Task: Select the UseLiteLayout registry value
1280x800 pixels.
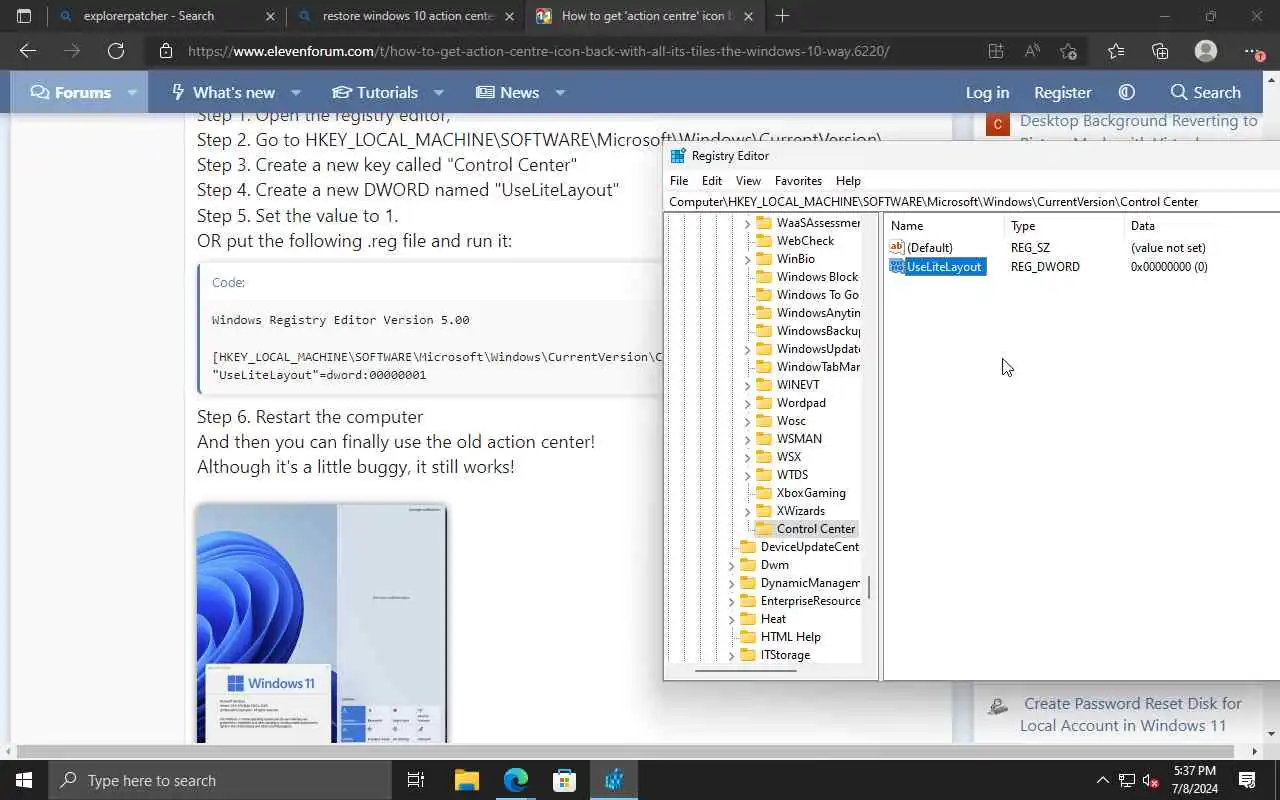Action: 945,267
